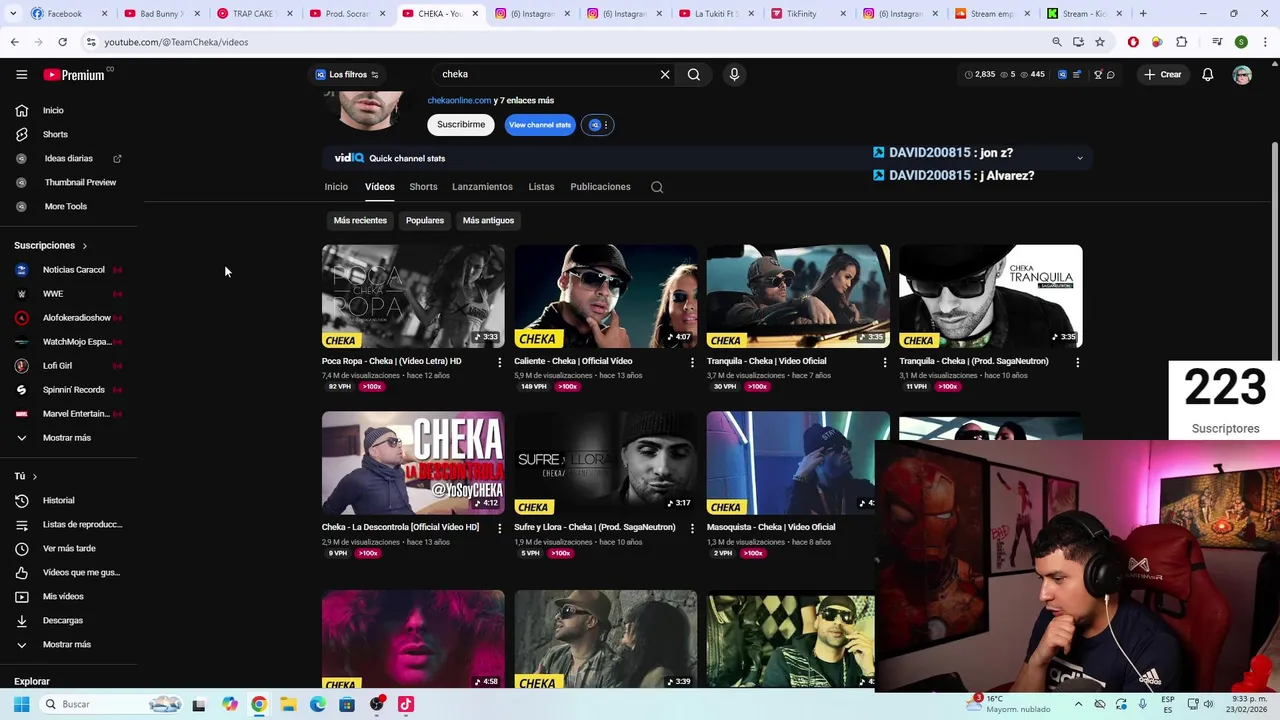1280x720 pixels.
Task: Open the account avatar menu
Action: point(1242,74)
